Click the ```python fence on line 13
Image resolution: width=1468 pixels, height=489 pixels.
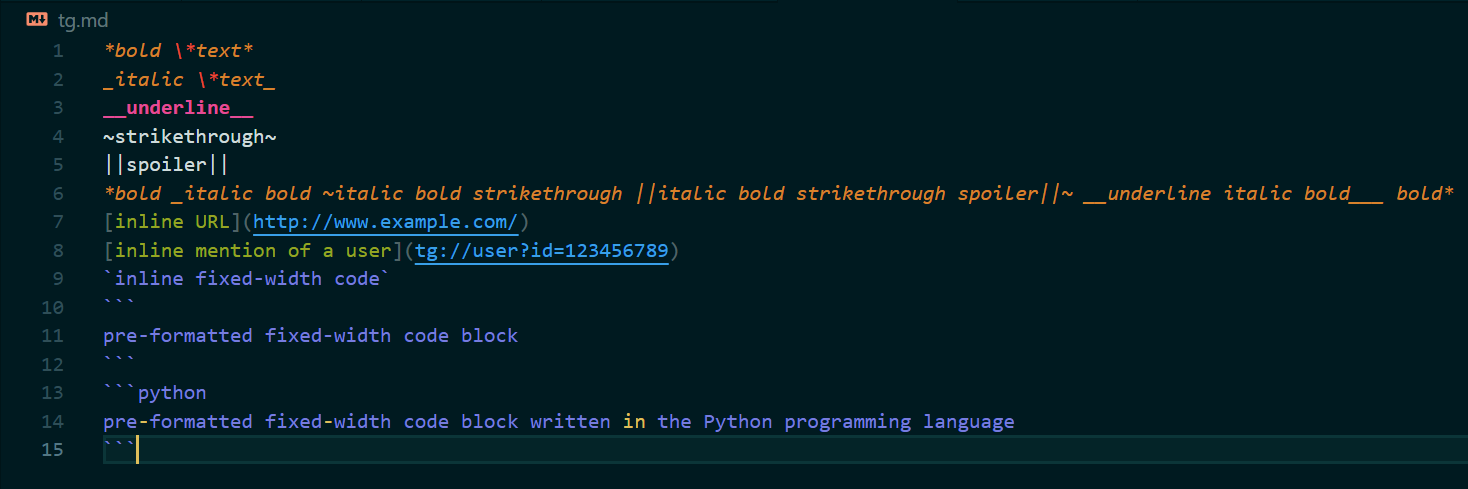coord(155,393)
